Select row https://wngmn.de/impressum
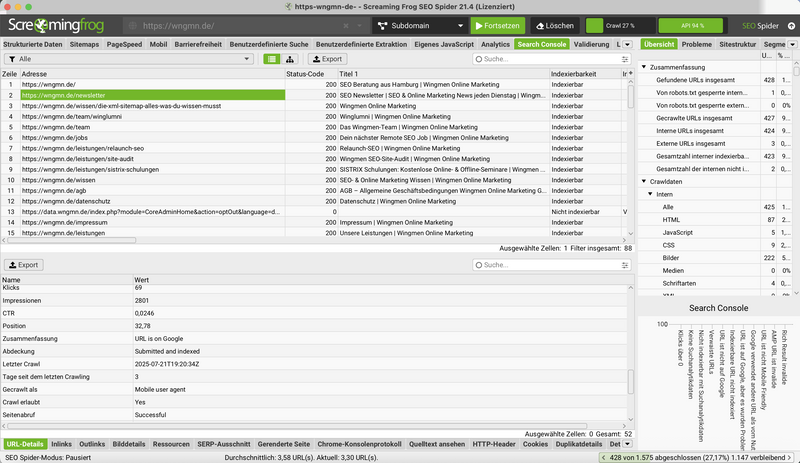The height and width of the screenshot is (463, 800). coord(316,223)
